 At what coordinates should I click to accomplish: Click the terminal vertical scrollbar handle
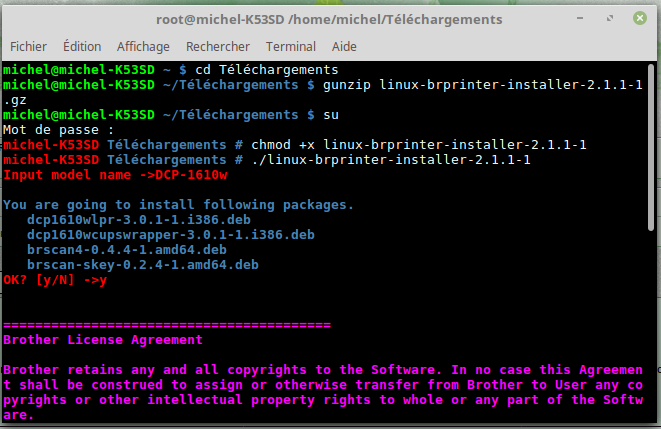[651, 147]
